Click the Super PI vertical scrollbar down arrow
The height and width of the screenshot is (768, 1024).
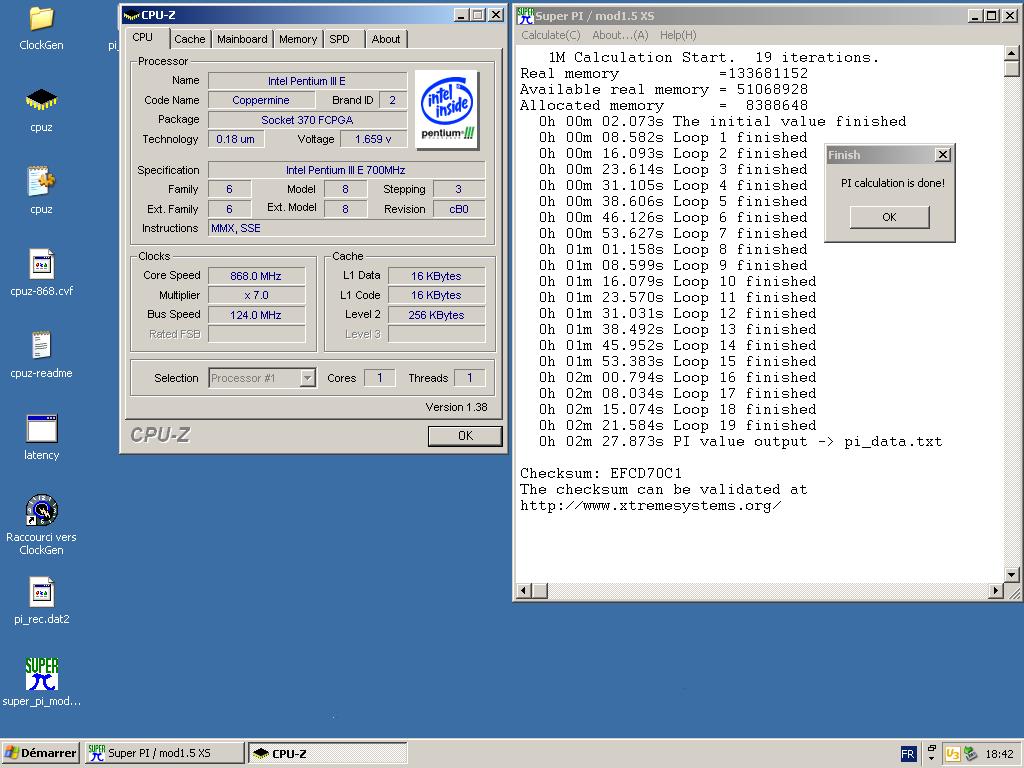[1011, 575]
